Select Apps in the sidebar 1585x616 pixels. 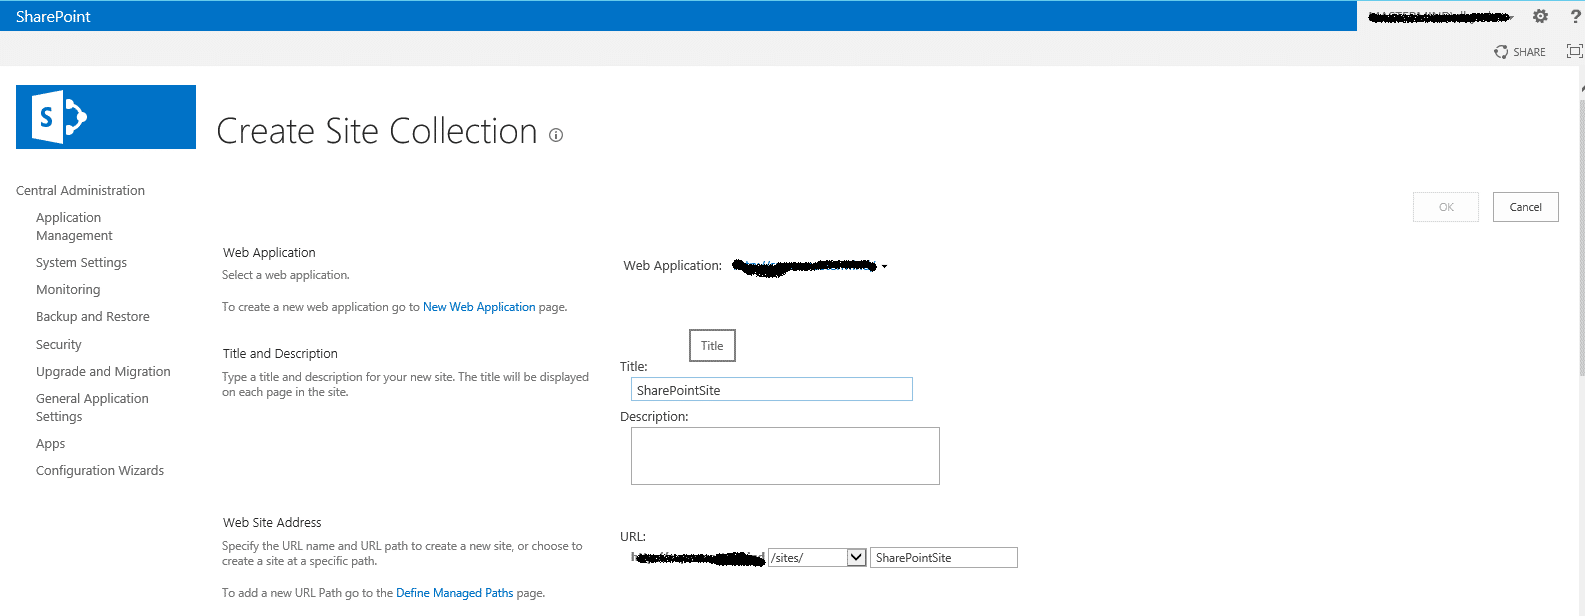pos(50,443)
